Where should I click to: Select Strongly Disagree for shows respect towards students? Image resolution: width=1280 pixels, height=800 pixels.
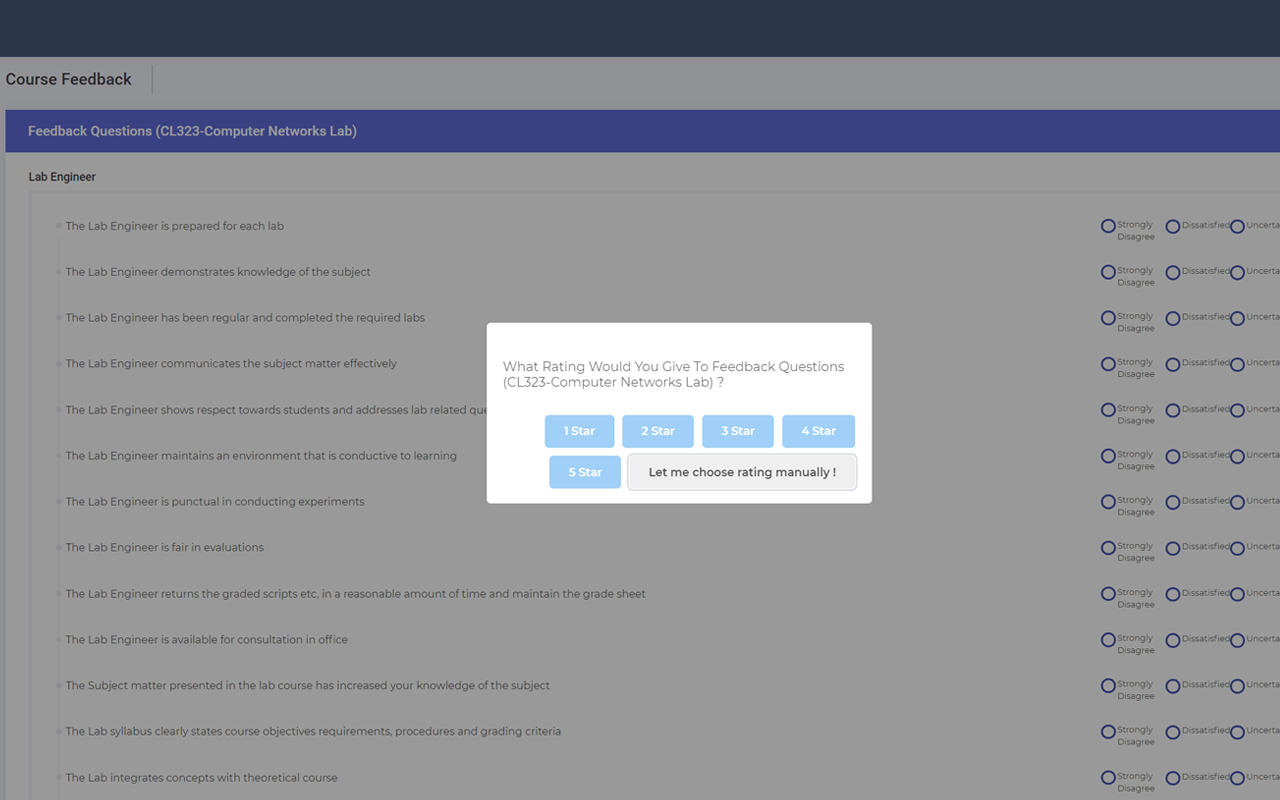1108,410
